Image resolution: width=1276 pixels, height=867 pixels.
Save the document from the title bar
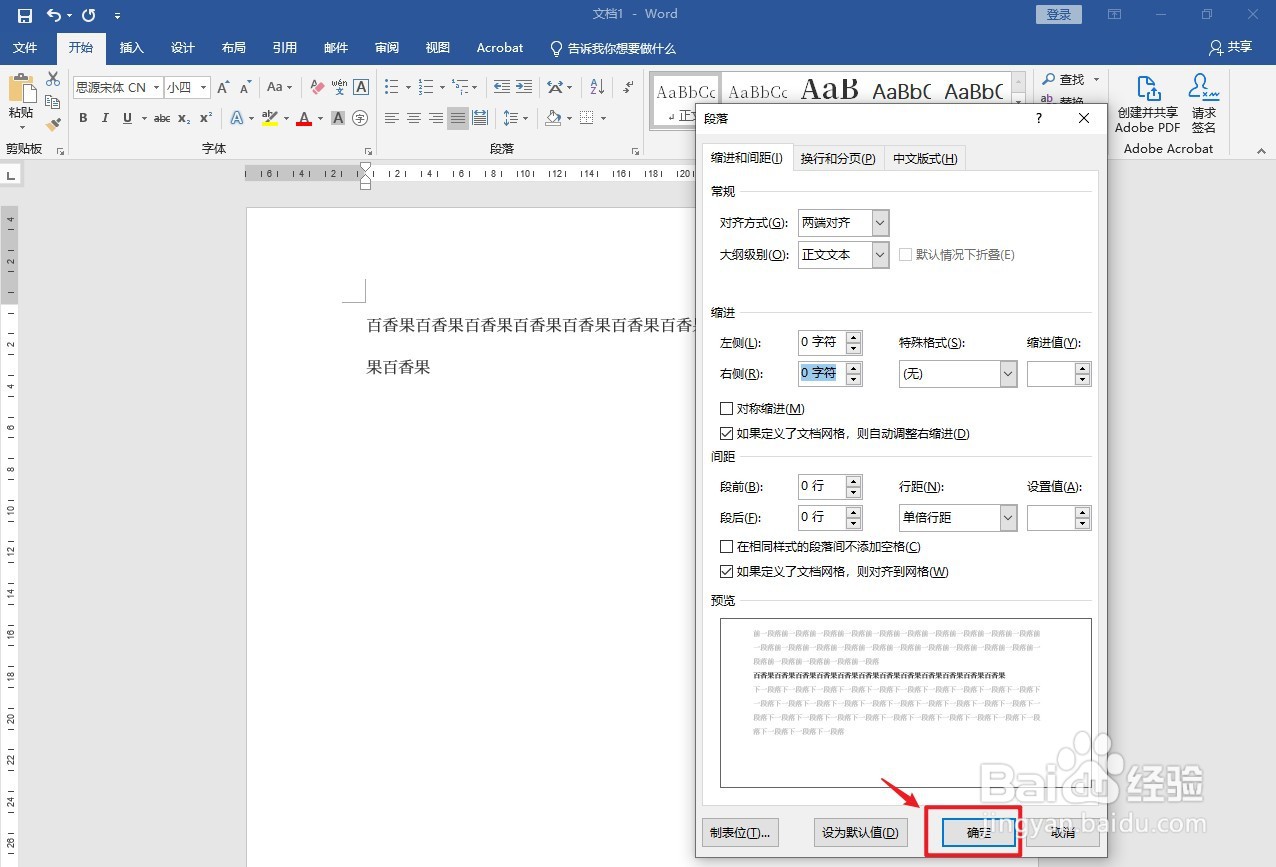tap(24, 15)
